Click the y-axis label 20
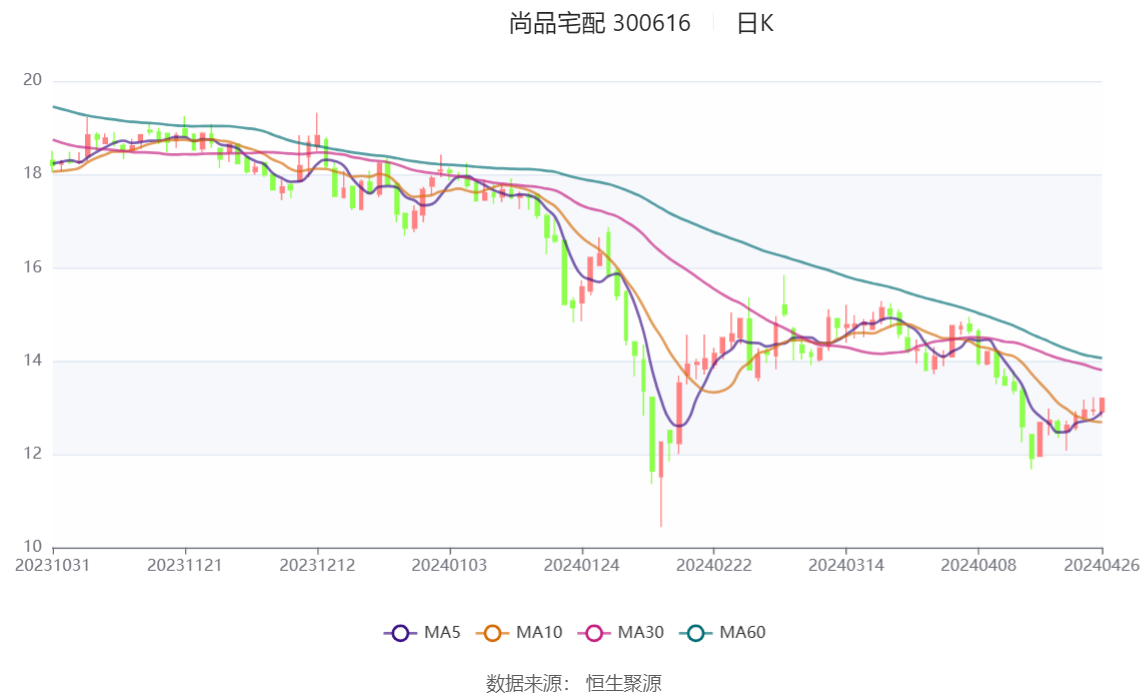Screen dimensions: 1148x699 33,80
